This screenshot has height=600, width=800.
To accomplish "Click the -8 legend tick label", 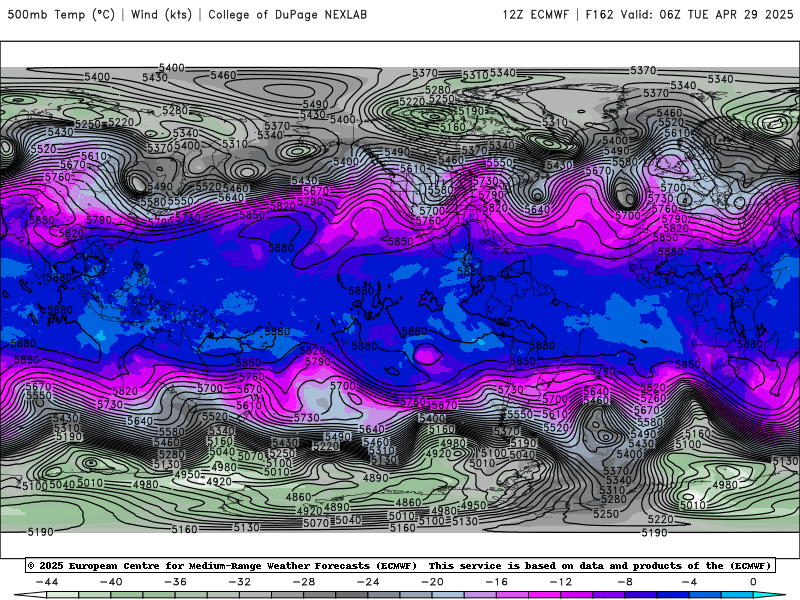I will (625, 582).
